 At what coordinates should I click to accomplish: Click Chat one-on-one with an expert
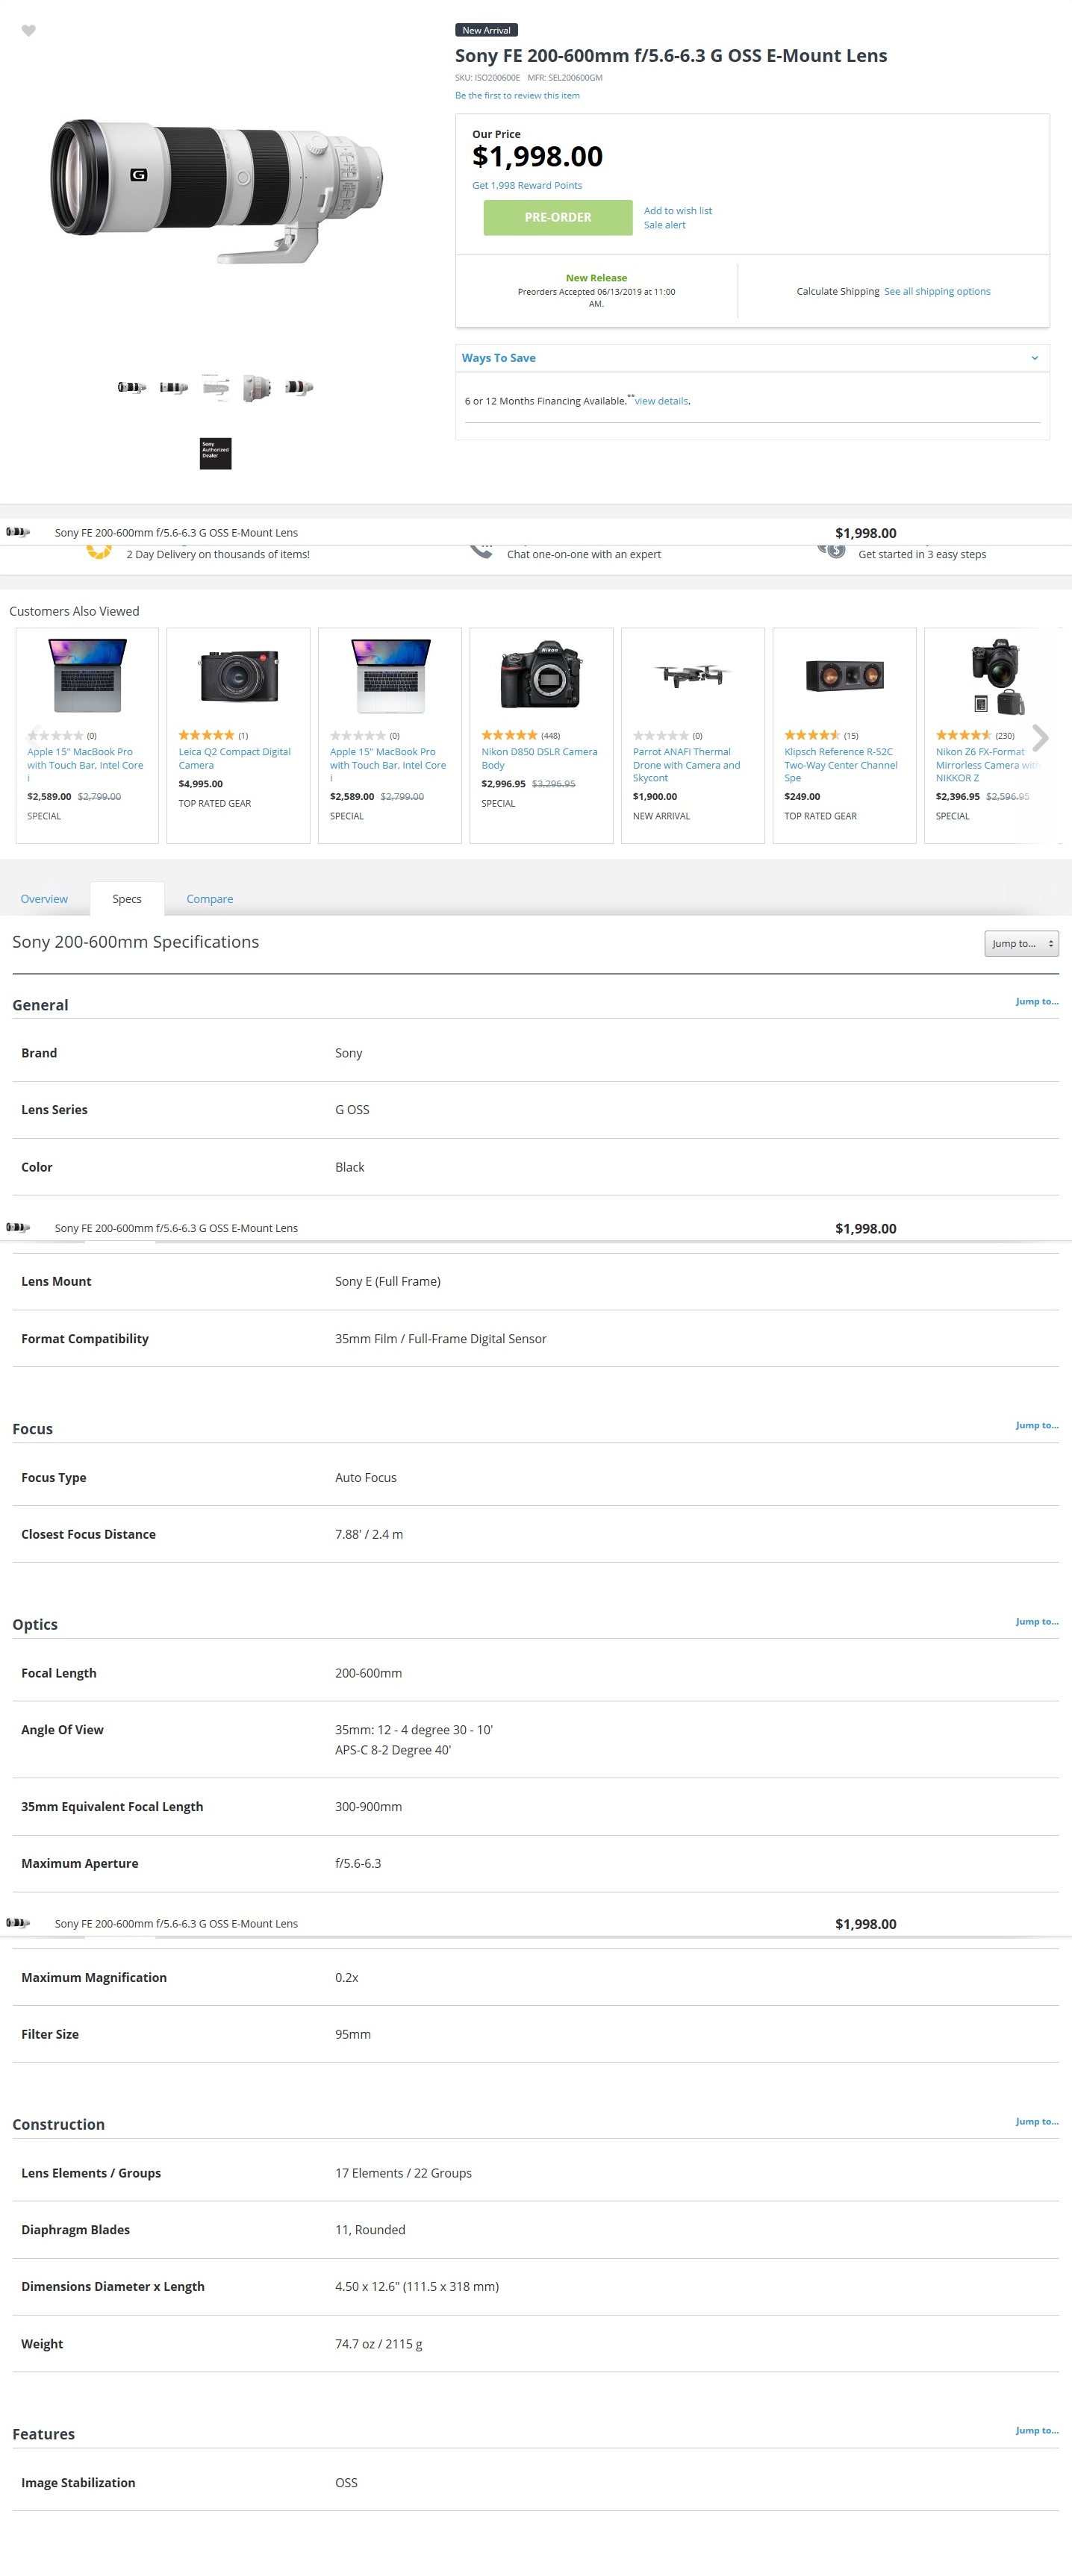[584, 554]
